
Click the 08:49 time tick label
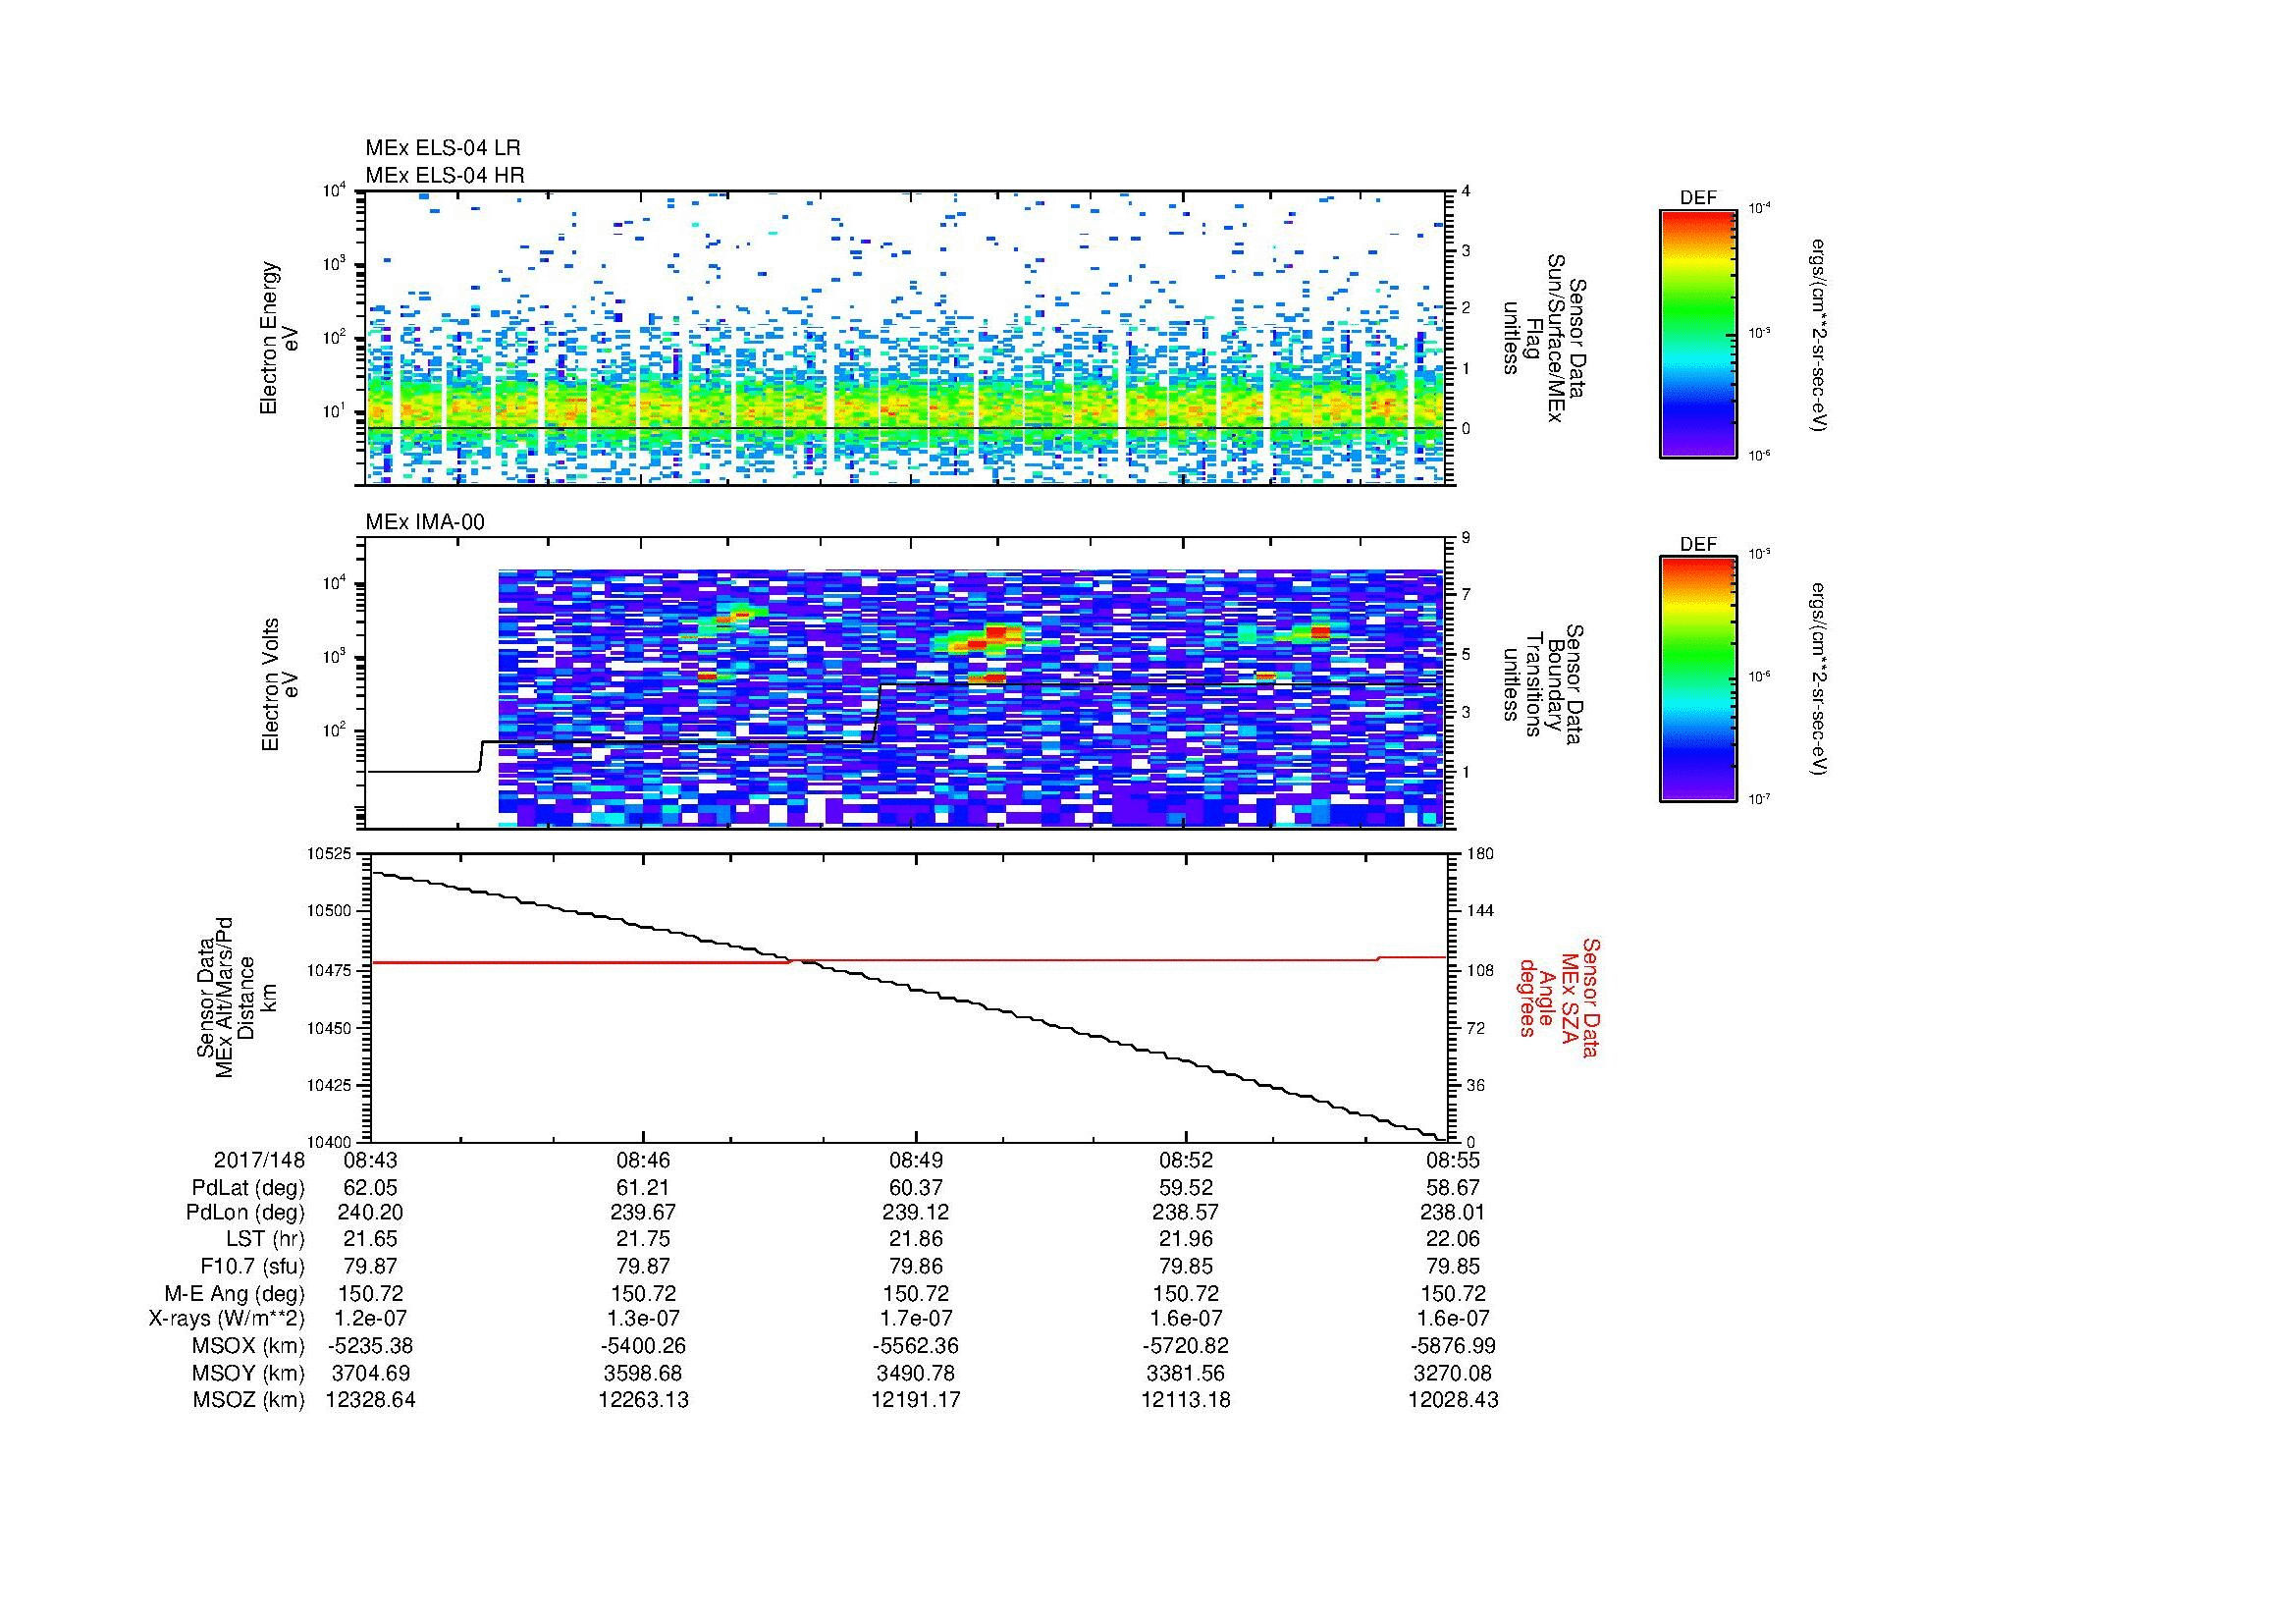pyautogui.click(x=915, y=1160)
